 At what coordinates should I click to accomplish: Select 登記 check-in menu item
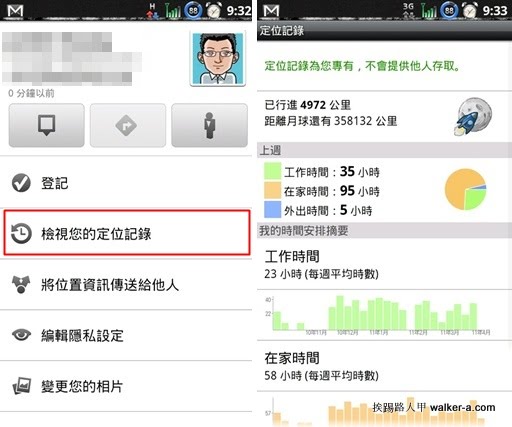point(126,183)
